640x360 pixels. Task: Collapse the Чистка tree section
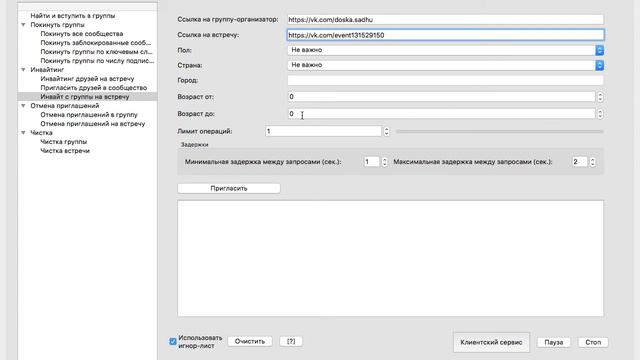[x=23, y=133]
